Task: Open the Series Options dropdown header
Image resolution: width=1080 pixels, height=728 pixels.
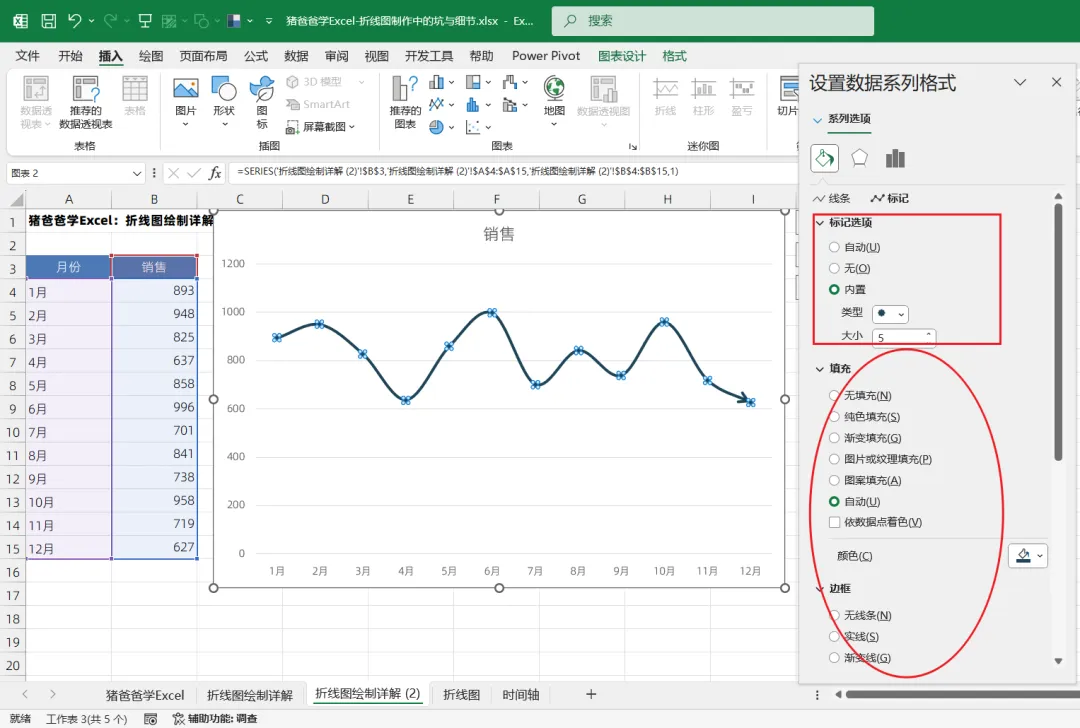Action: [842, 119]
